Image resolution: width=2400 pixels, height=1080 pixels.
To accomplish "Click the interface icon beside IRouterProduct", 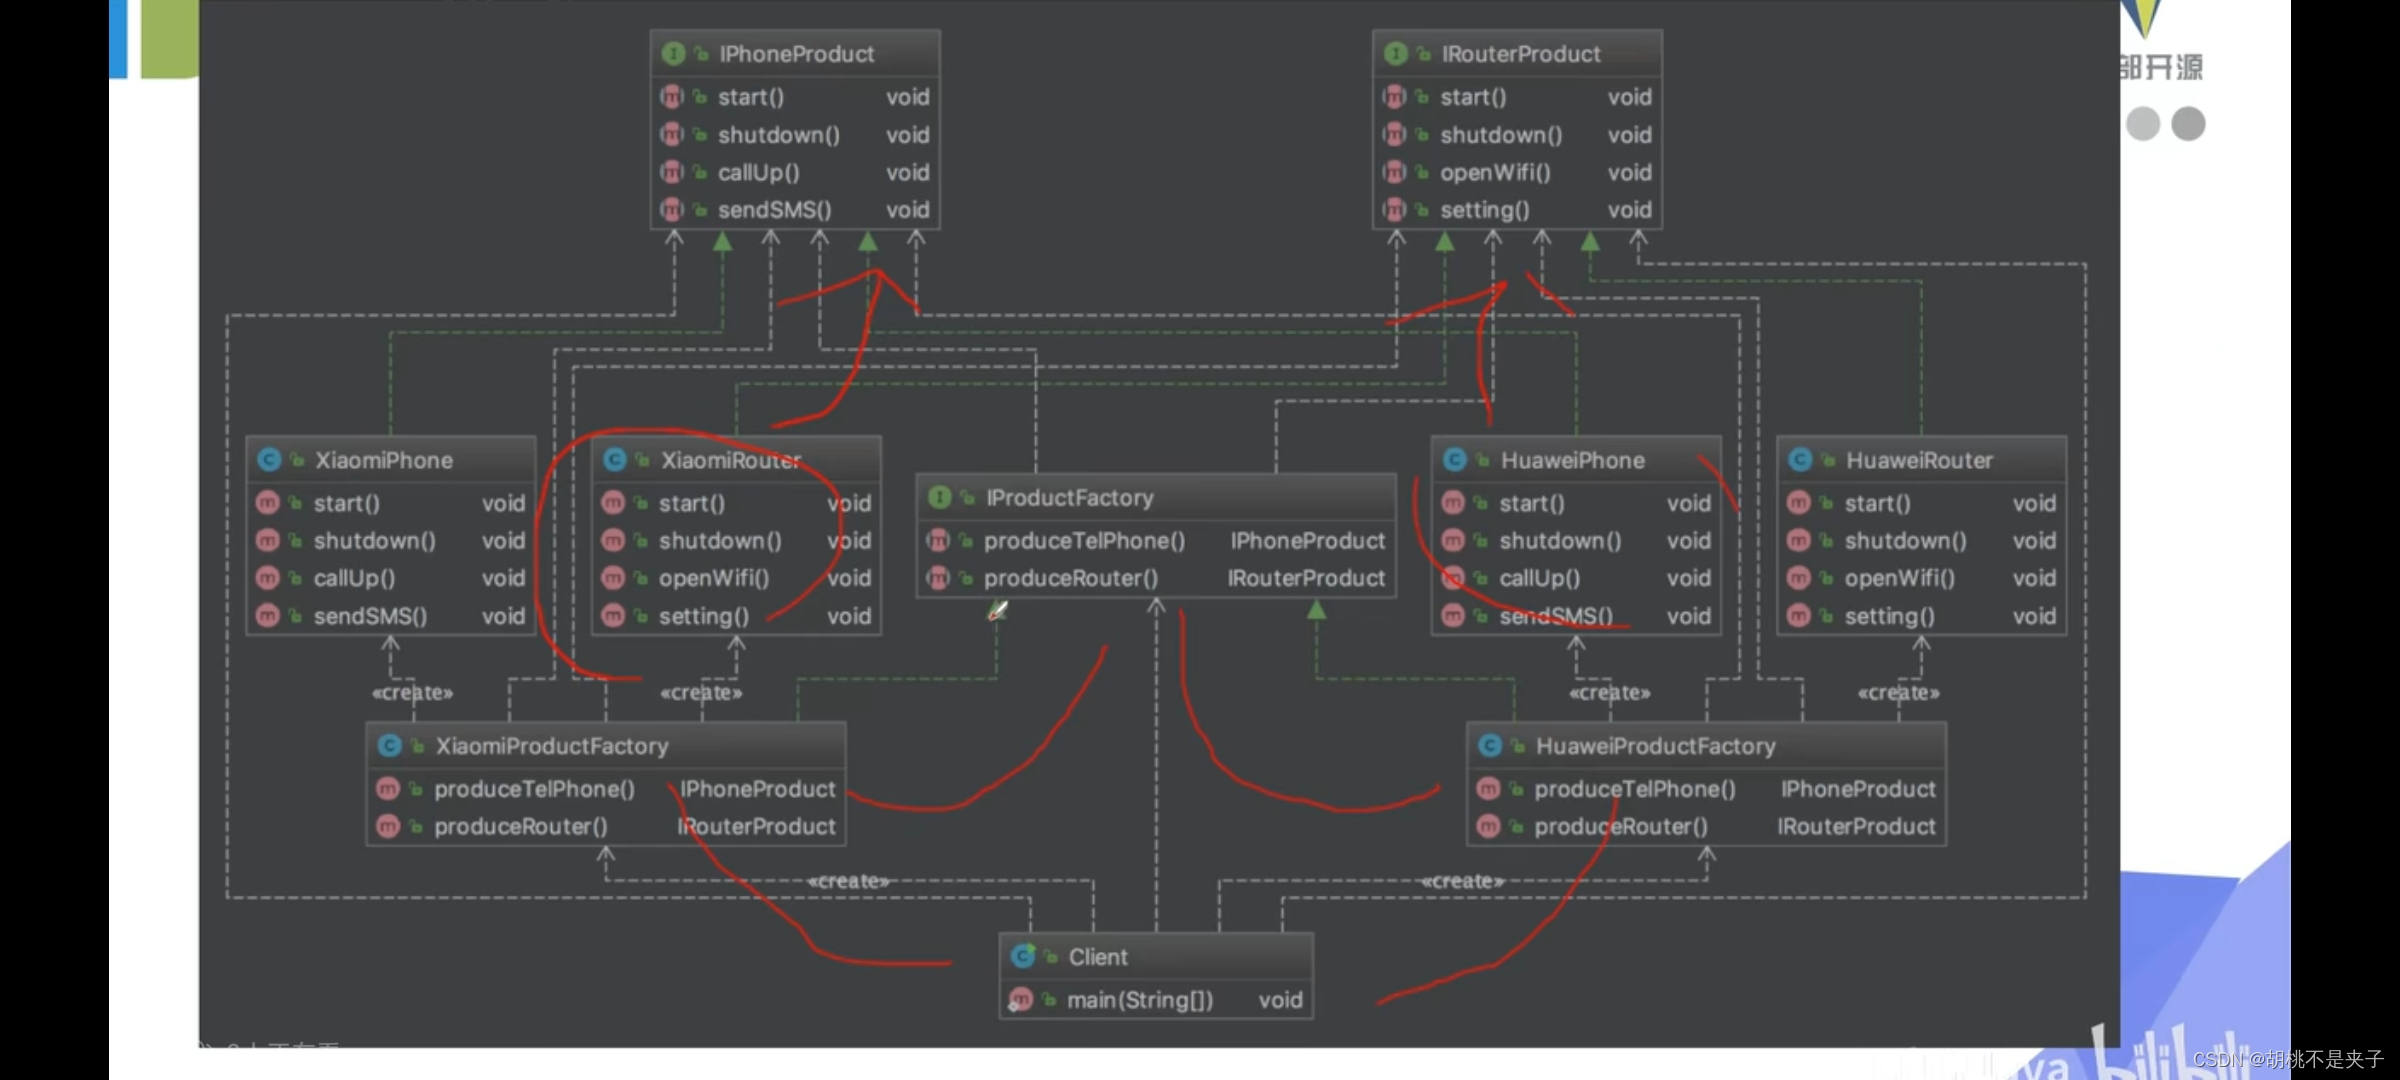I will pyautogui.click(x=1395, y=54).
